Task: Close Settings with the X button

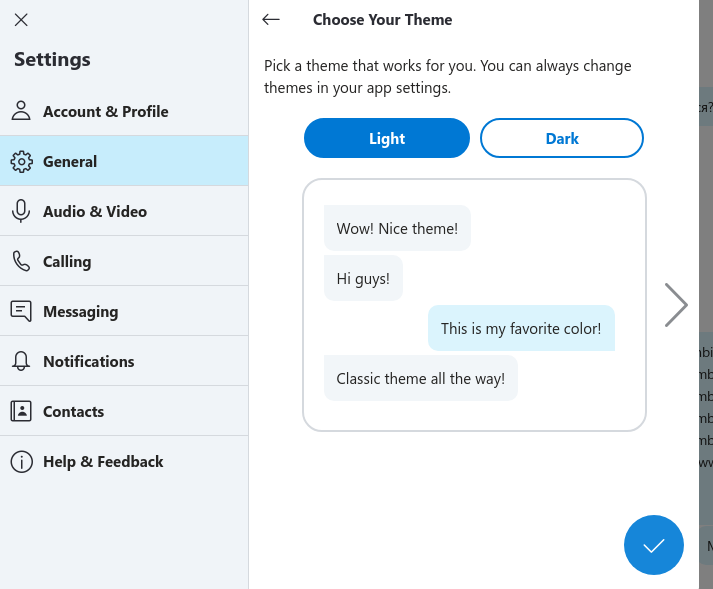Action: point(21,19)
